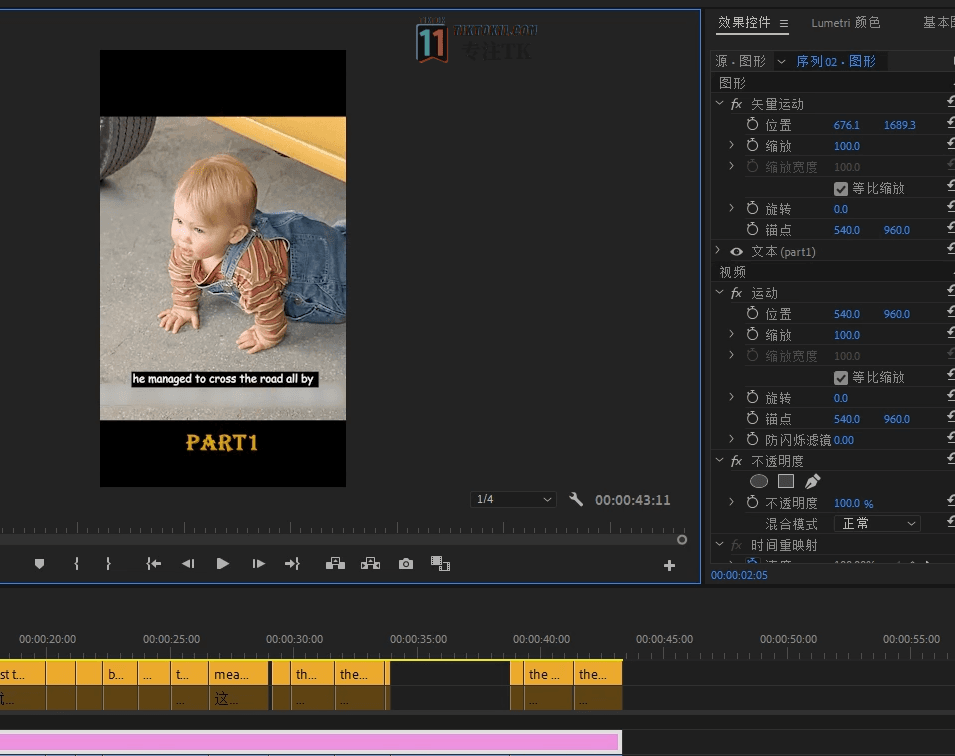This screenshot has width=955, height=756.
Task: Click the 序列 02 · 图形 sequence link
Action: (835, 61)
